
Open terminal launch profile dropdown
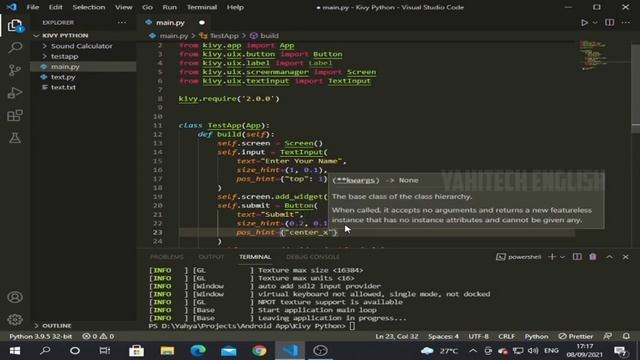[x=562, y=257]
